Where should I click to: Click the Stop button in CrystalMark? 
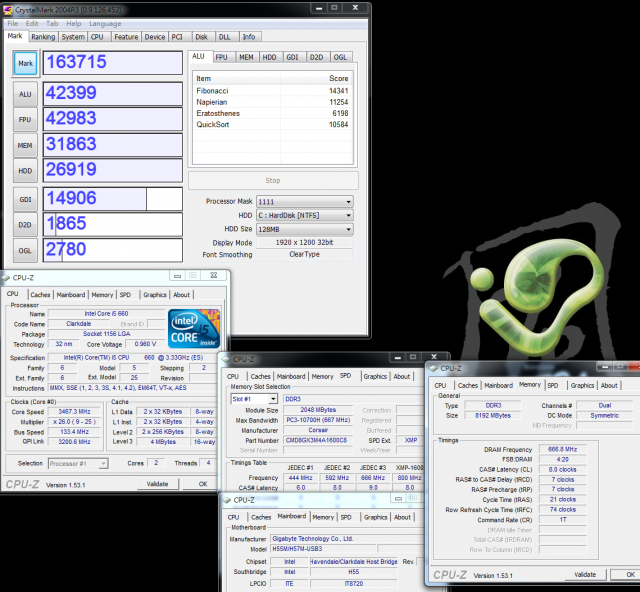273,180
